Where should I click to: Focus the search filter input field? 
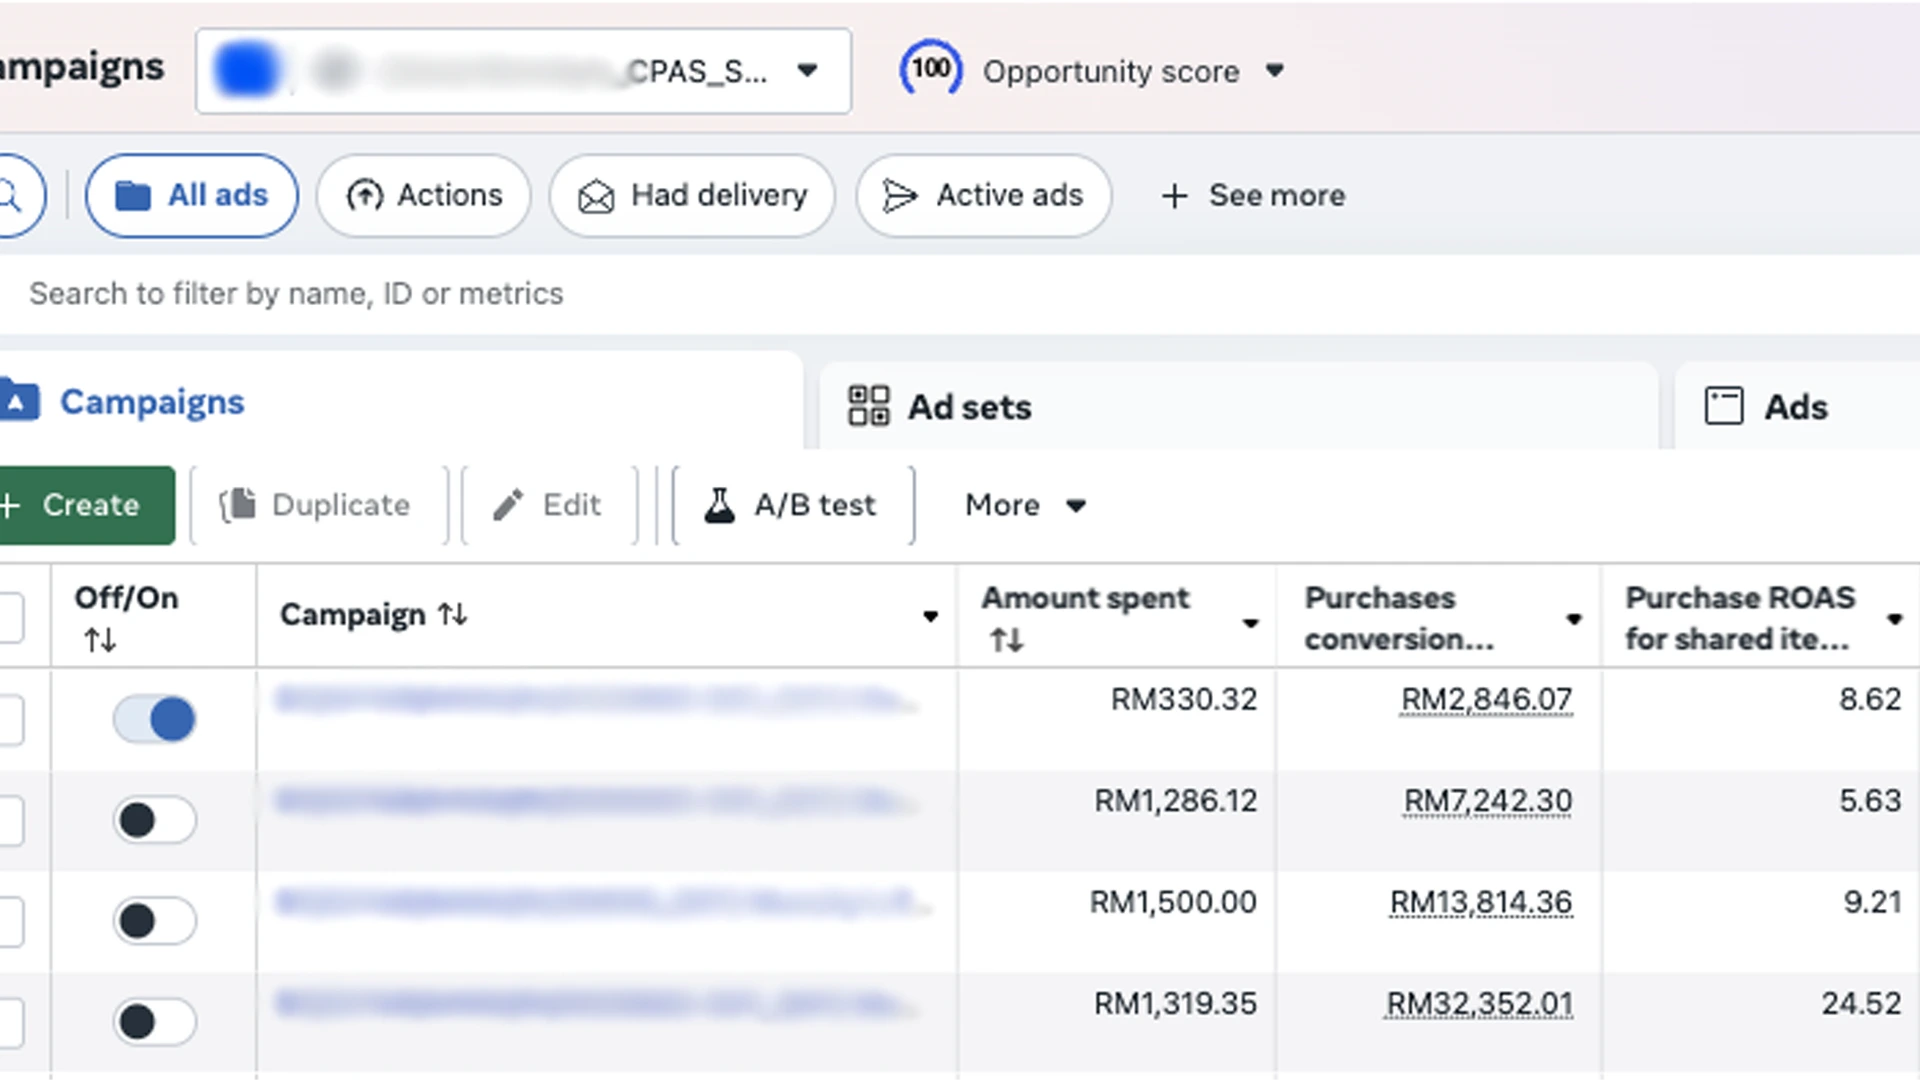click(x=960, y=294)
